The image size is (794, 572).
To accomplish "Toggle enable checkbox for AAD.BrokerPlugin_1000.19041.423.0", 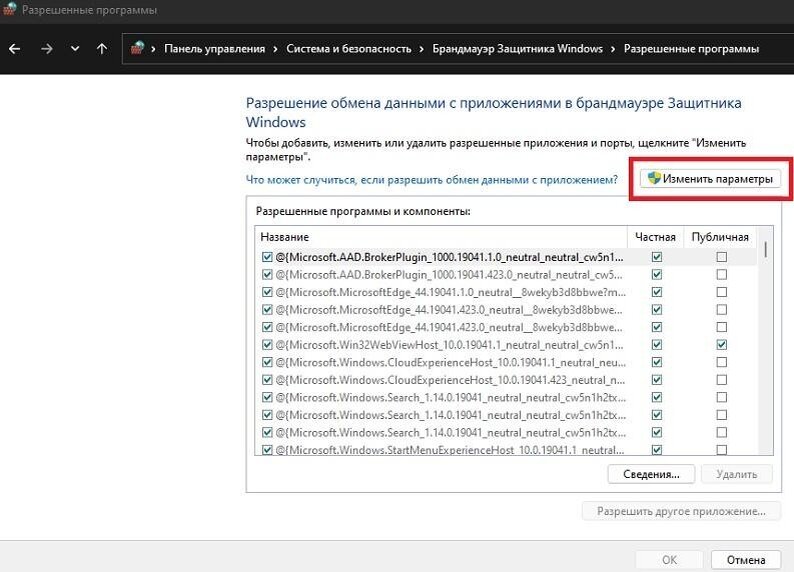I will pyautogui.click(x=267, y=275).
